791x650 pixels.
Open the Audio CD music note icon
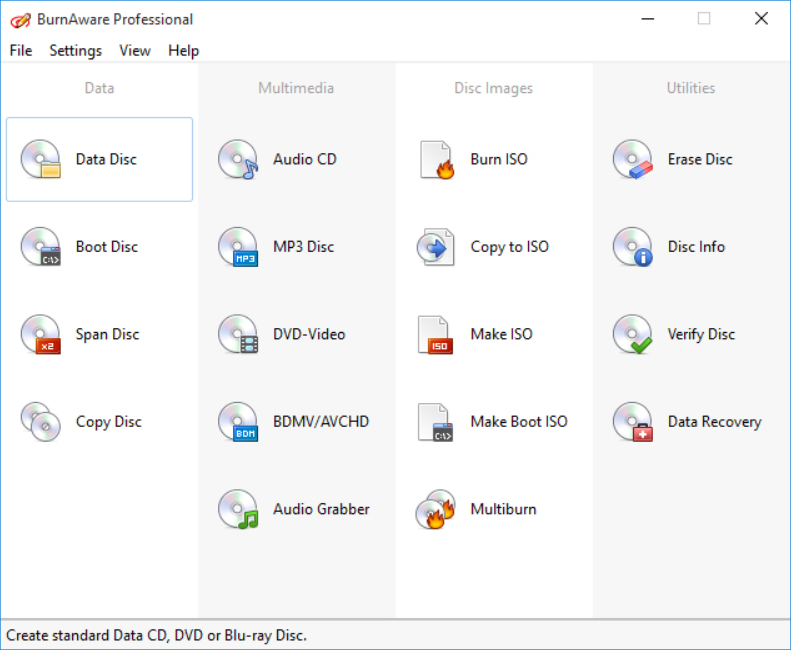tap(238, 159)
